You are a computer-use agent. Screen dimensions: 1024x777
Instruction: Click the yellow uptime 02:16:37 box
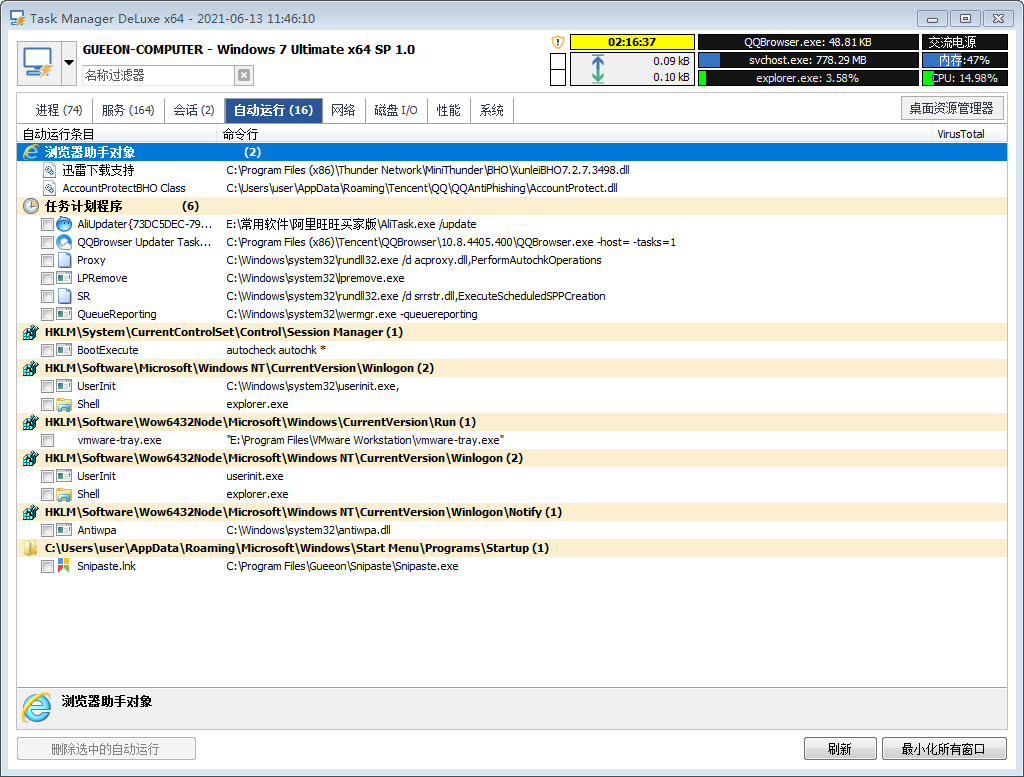(x=632, y=42)
